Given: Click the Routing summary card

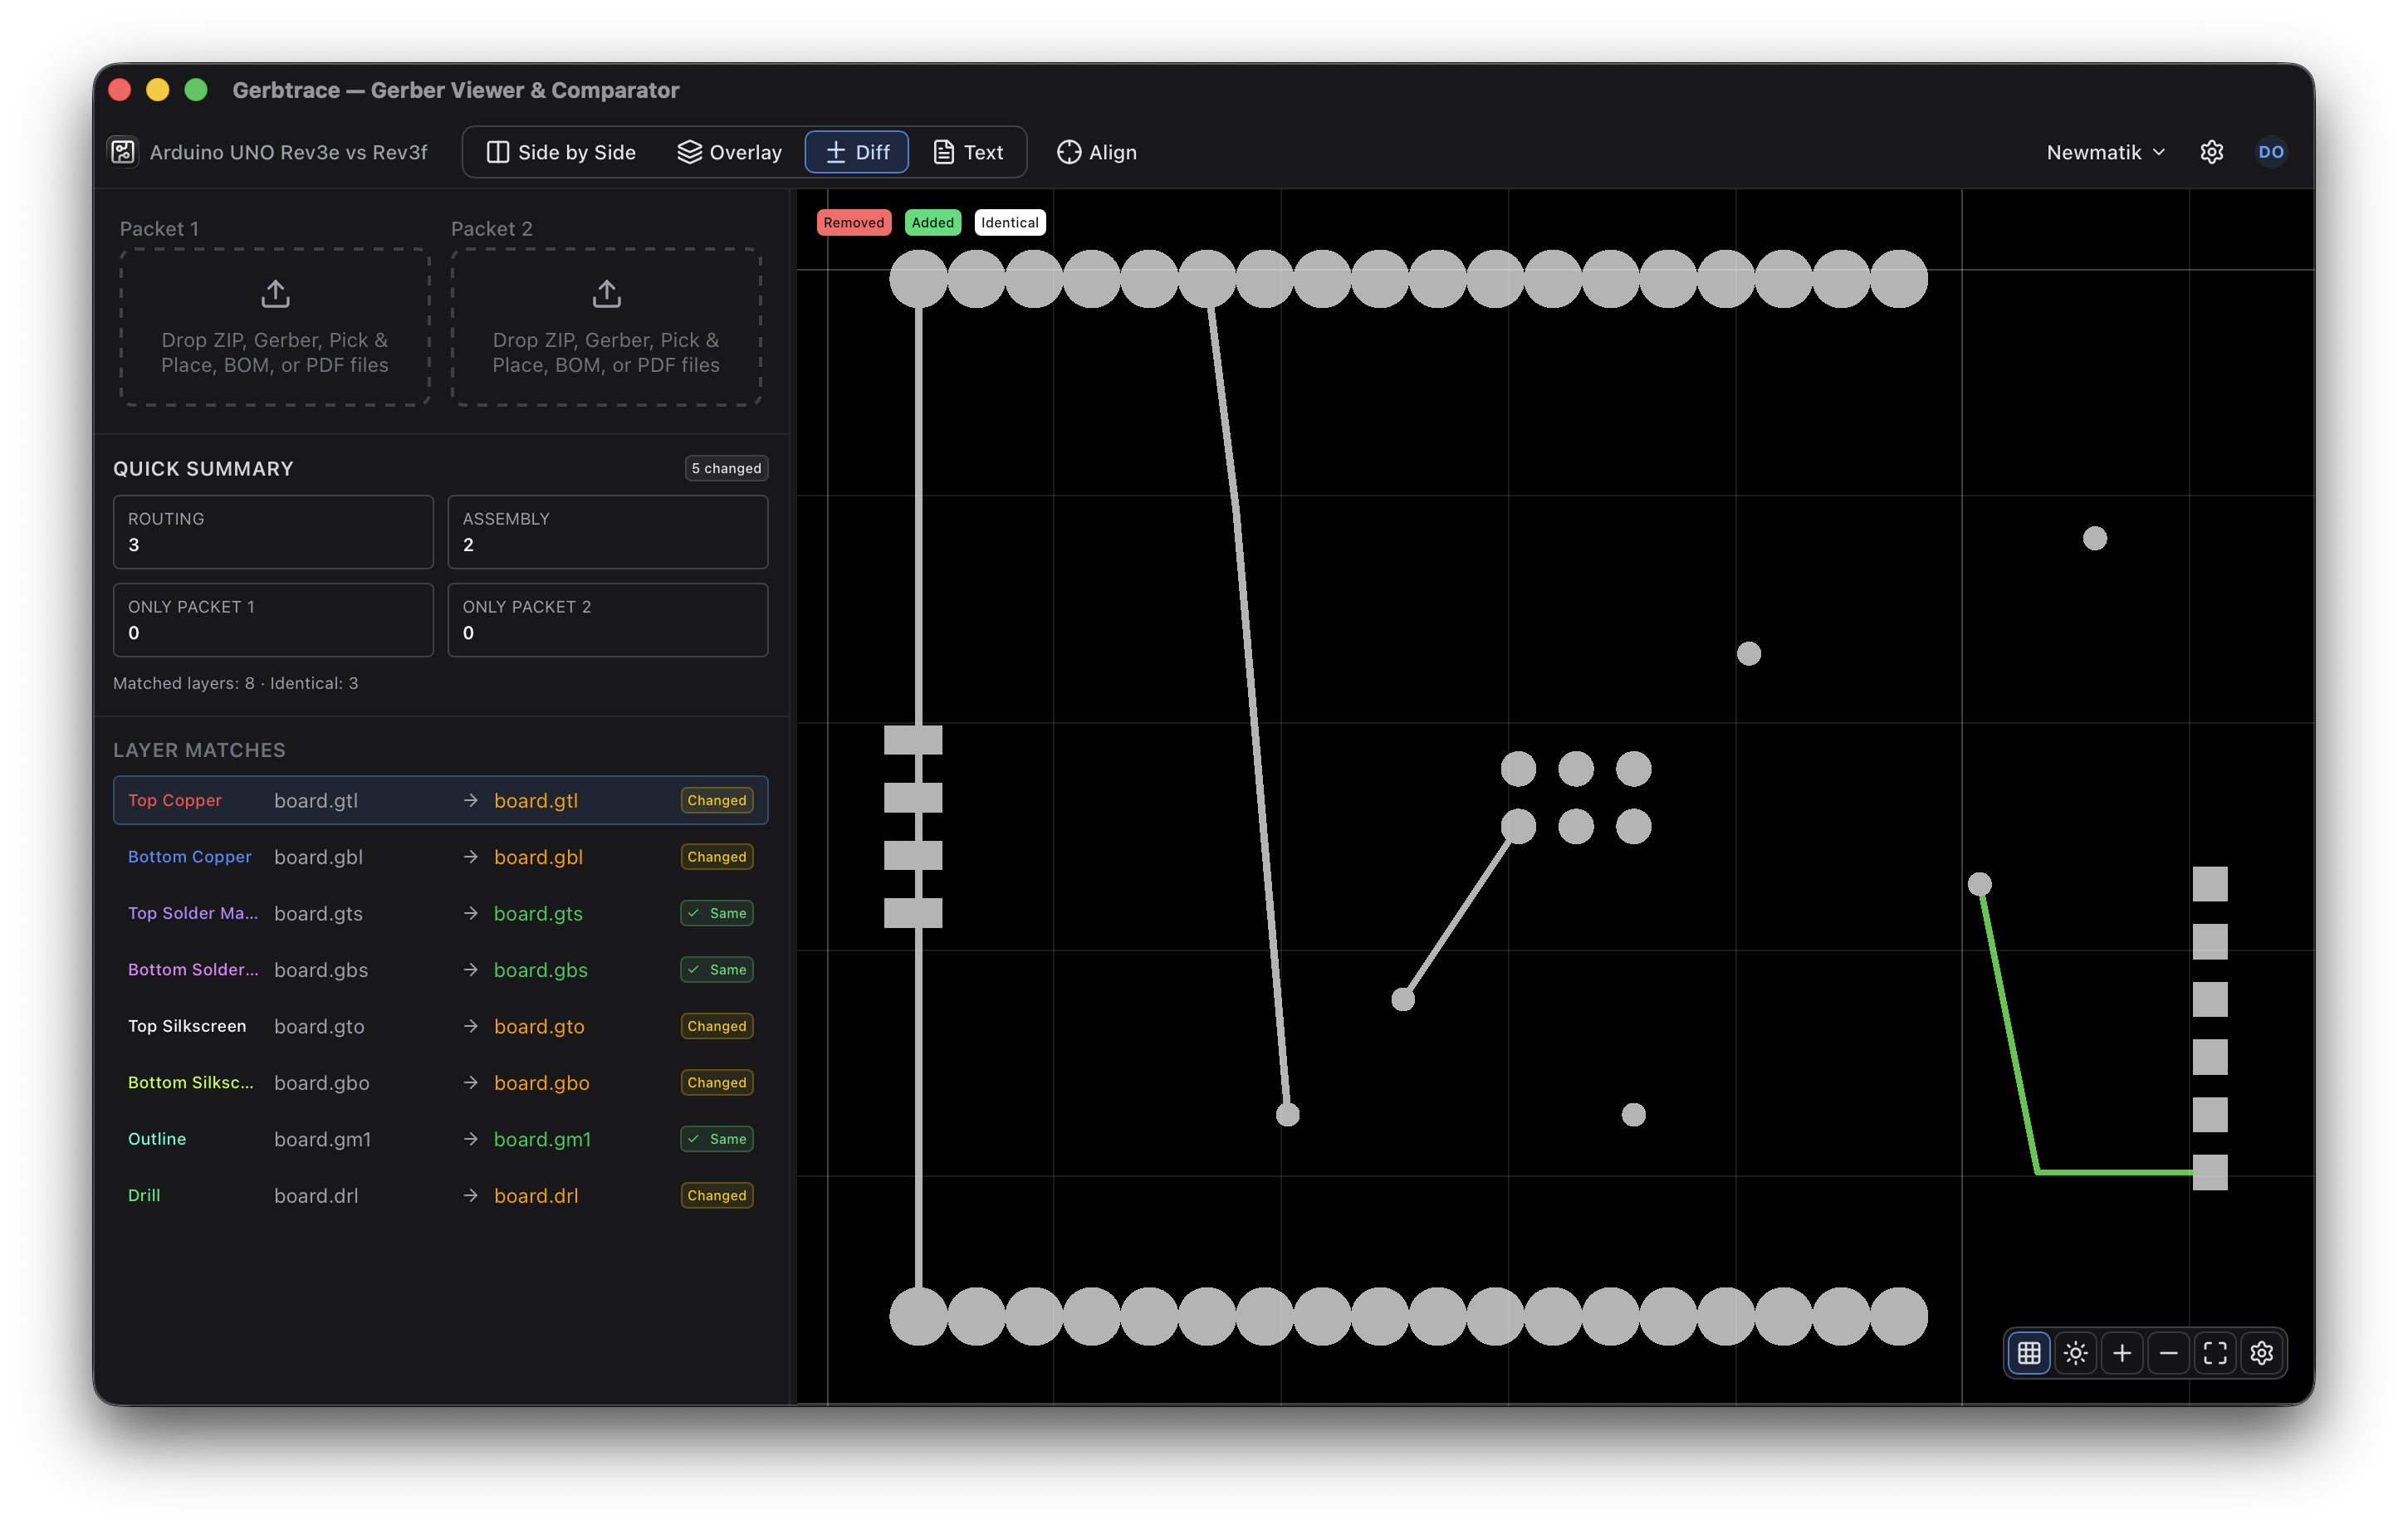Looking at the screenshot, I should pyautogui.click(x=273, y=532).
